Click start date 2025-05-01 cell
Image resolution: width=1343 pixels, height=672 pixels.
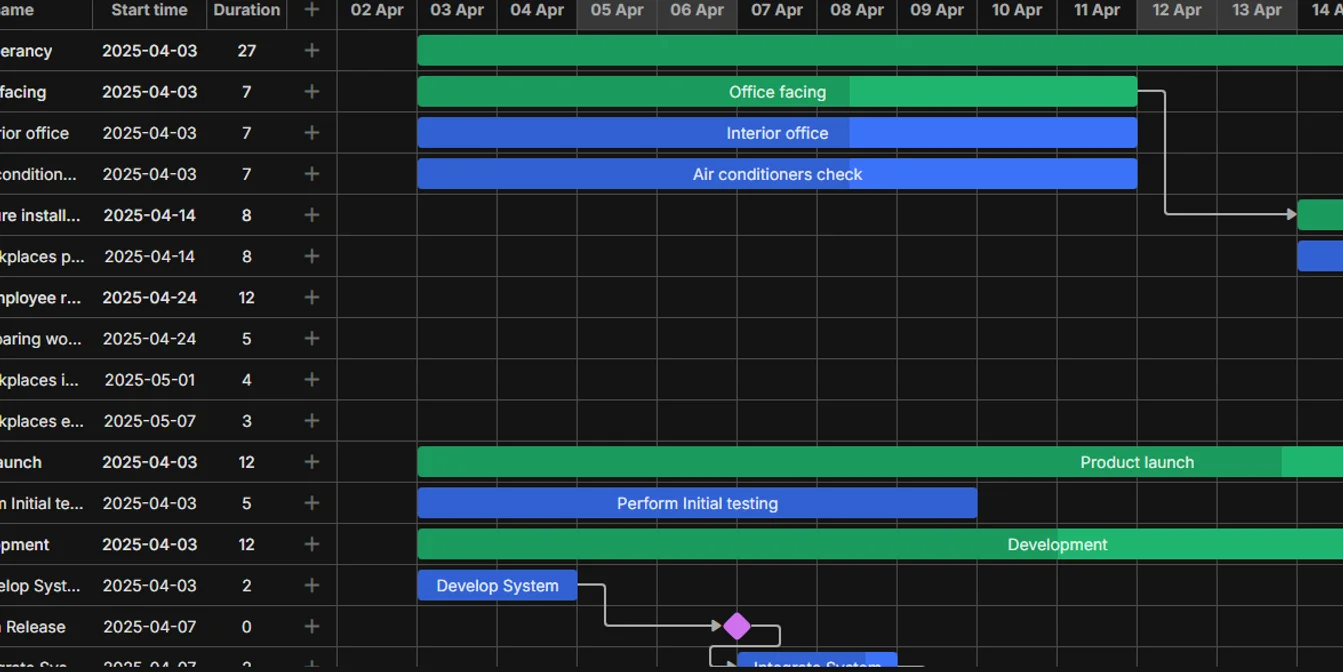tap(149, 380)
